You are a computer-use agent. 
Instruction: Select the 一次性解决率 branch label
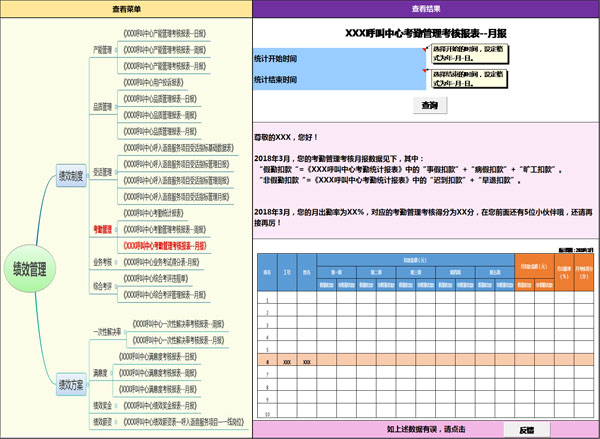click(107, 332)
